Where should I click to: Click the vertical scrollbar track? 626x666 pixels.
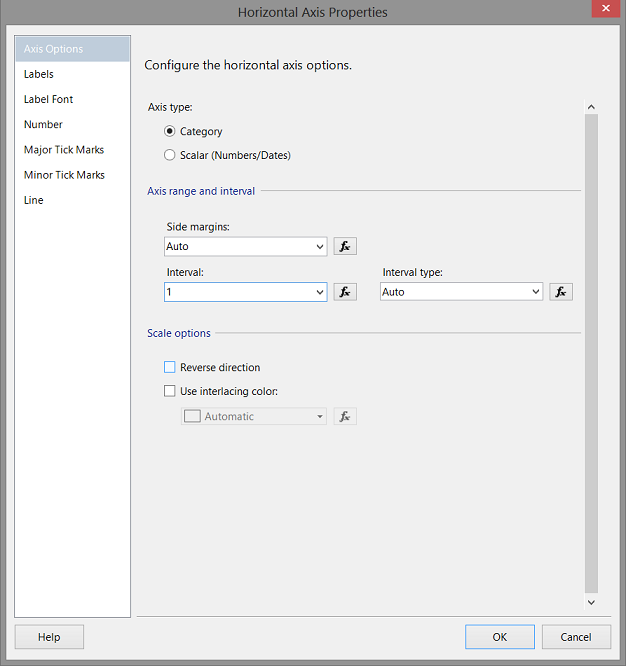591,350
